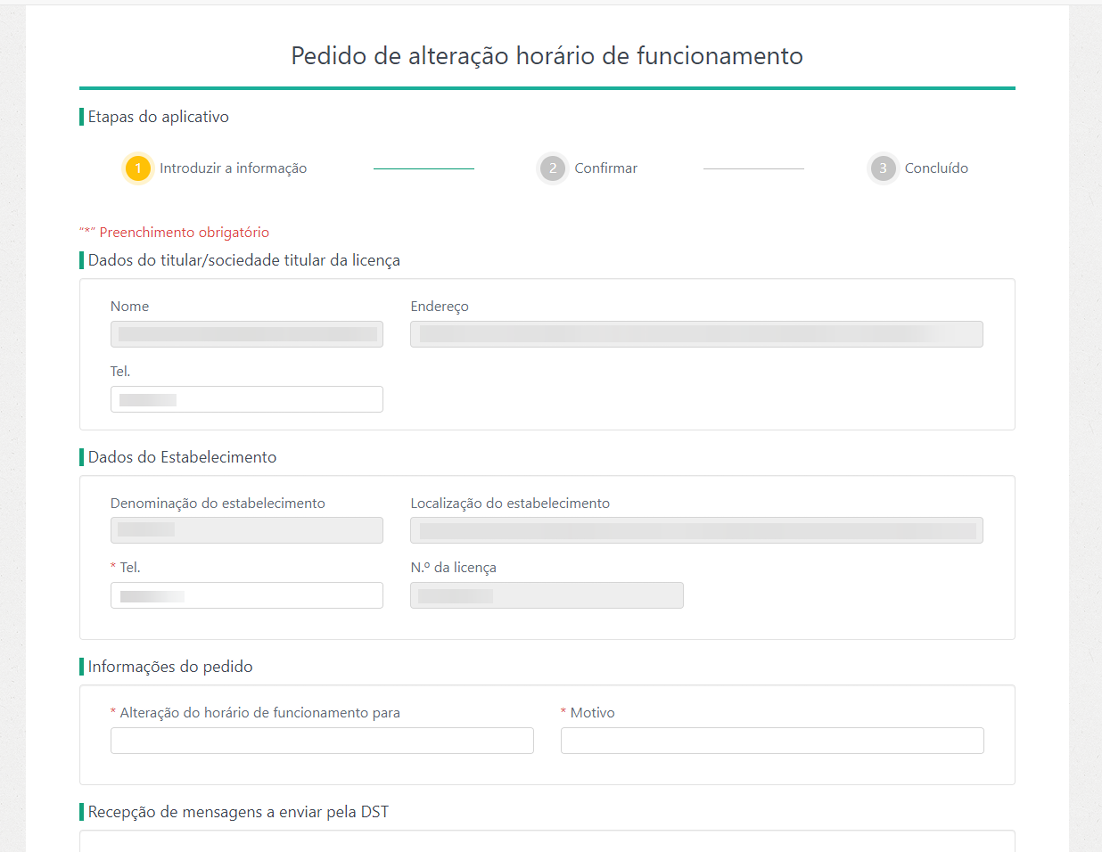Click the 'Informações do pedido' section heading

[x=170, y=666]
